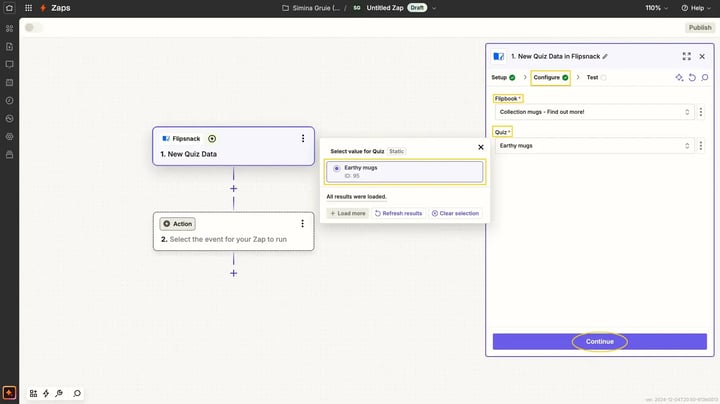Image resolution: width=720 pixels, height=404 pixels.
Task: Click the Publish button
Action: coord(700,28)
